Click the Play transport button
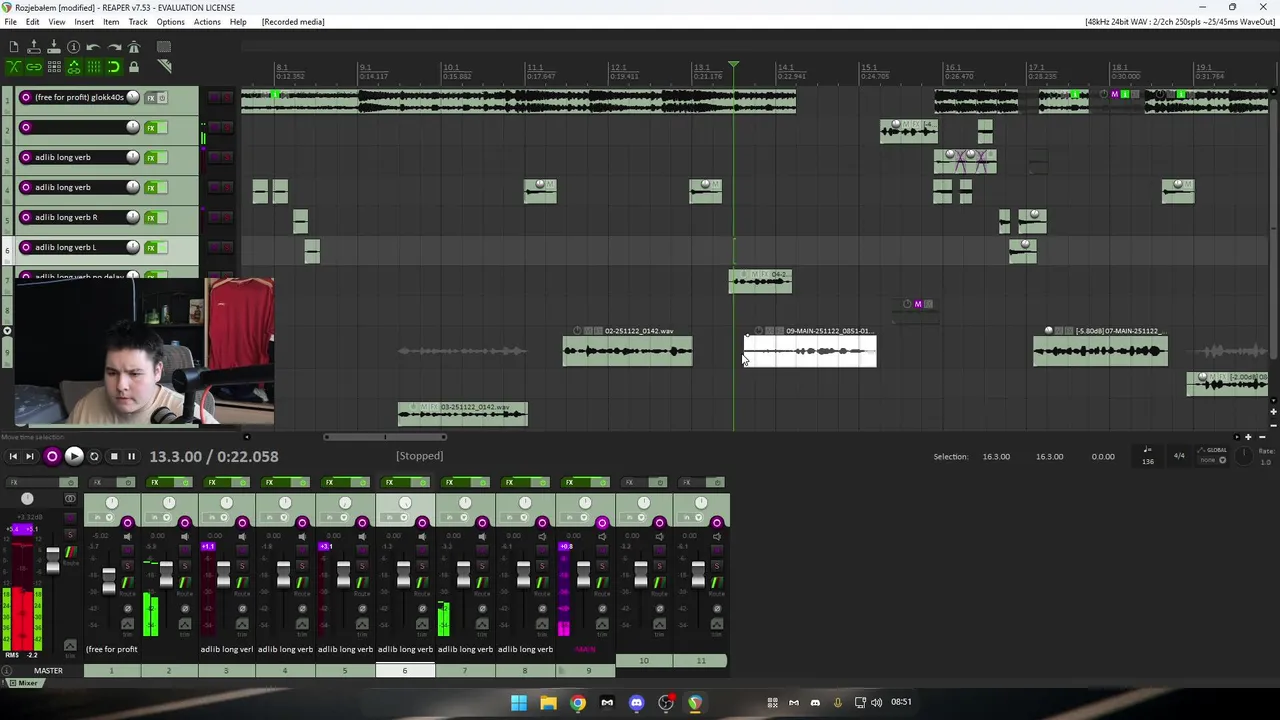Image resolution: width=1280 pixels, height=720 pixels. [73, 456]
